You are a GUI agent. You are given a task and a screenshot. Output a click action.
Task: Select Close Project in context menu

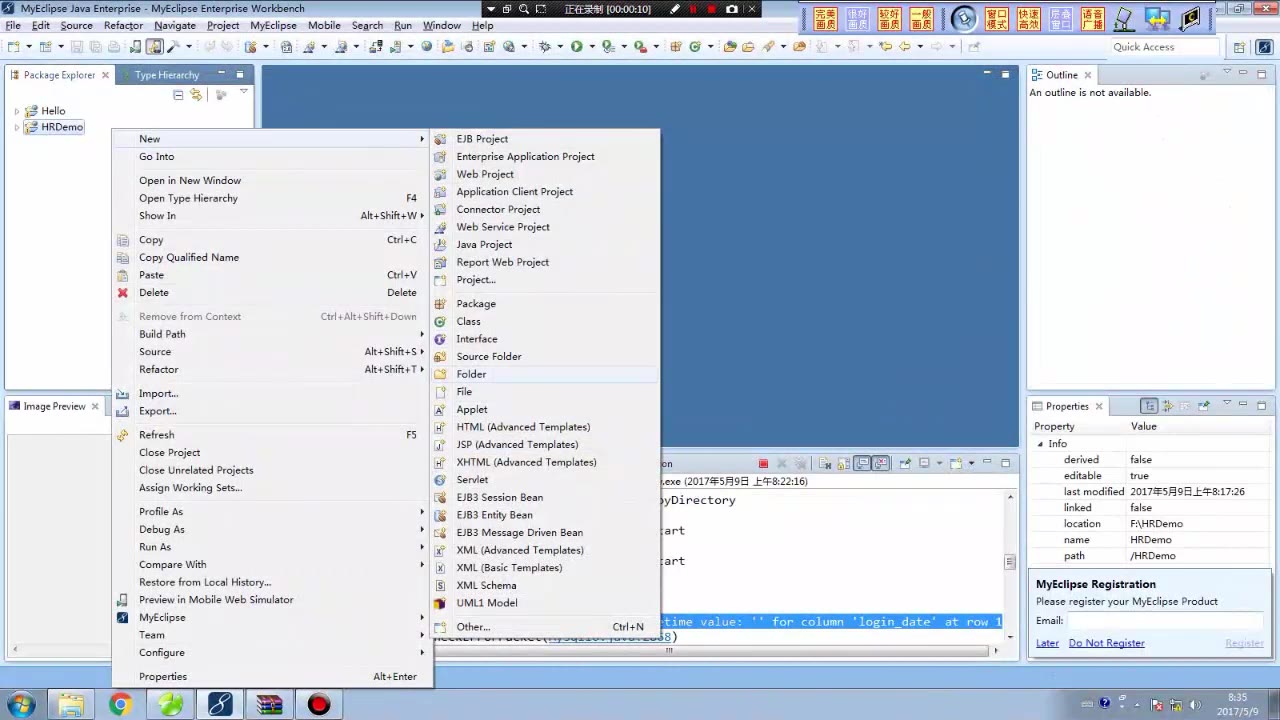(272, 453)
